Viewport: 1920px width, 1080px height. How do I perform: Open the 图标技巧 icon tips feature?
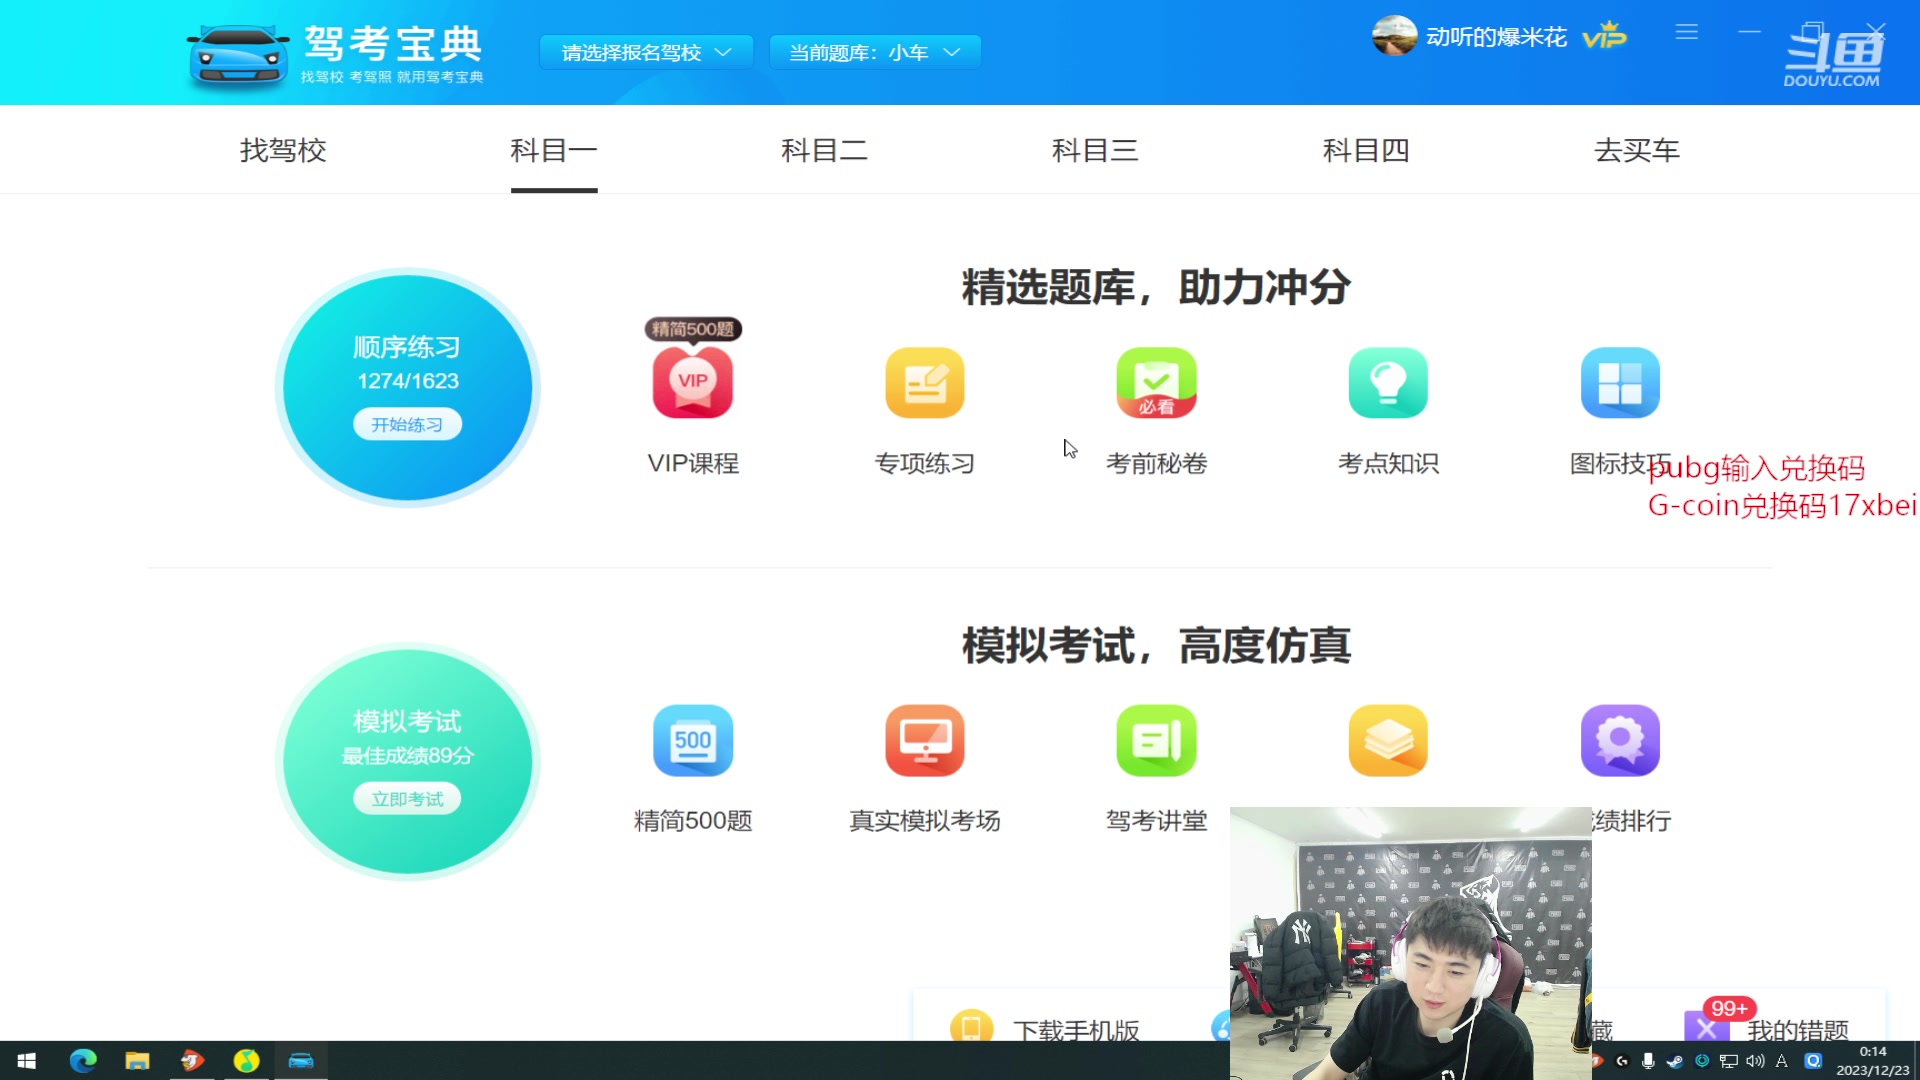(x=1620, y=382)
